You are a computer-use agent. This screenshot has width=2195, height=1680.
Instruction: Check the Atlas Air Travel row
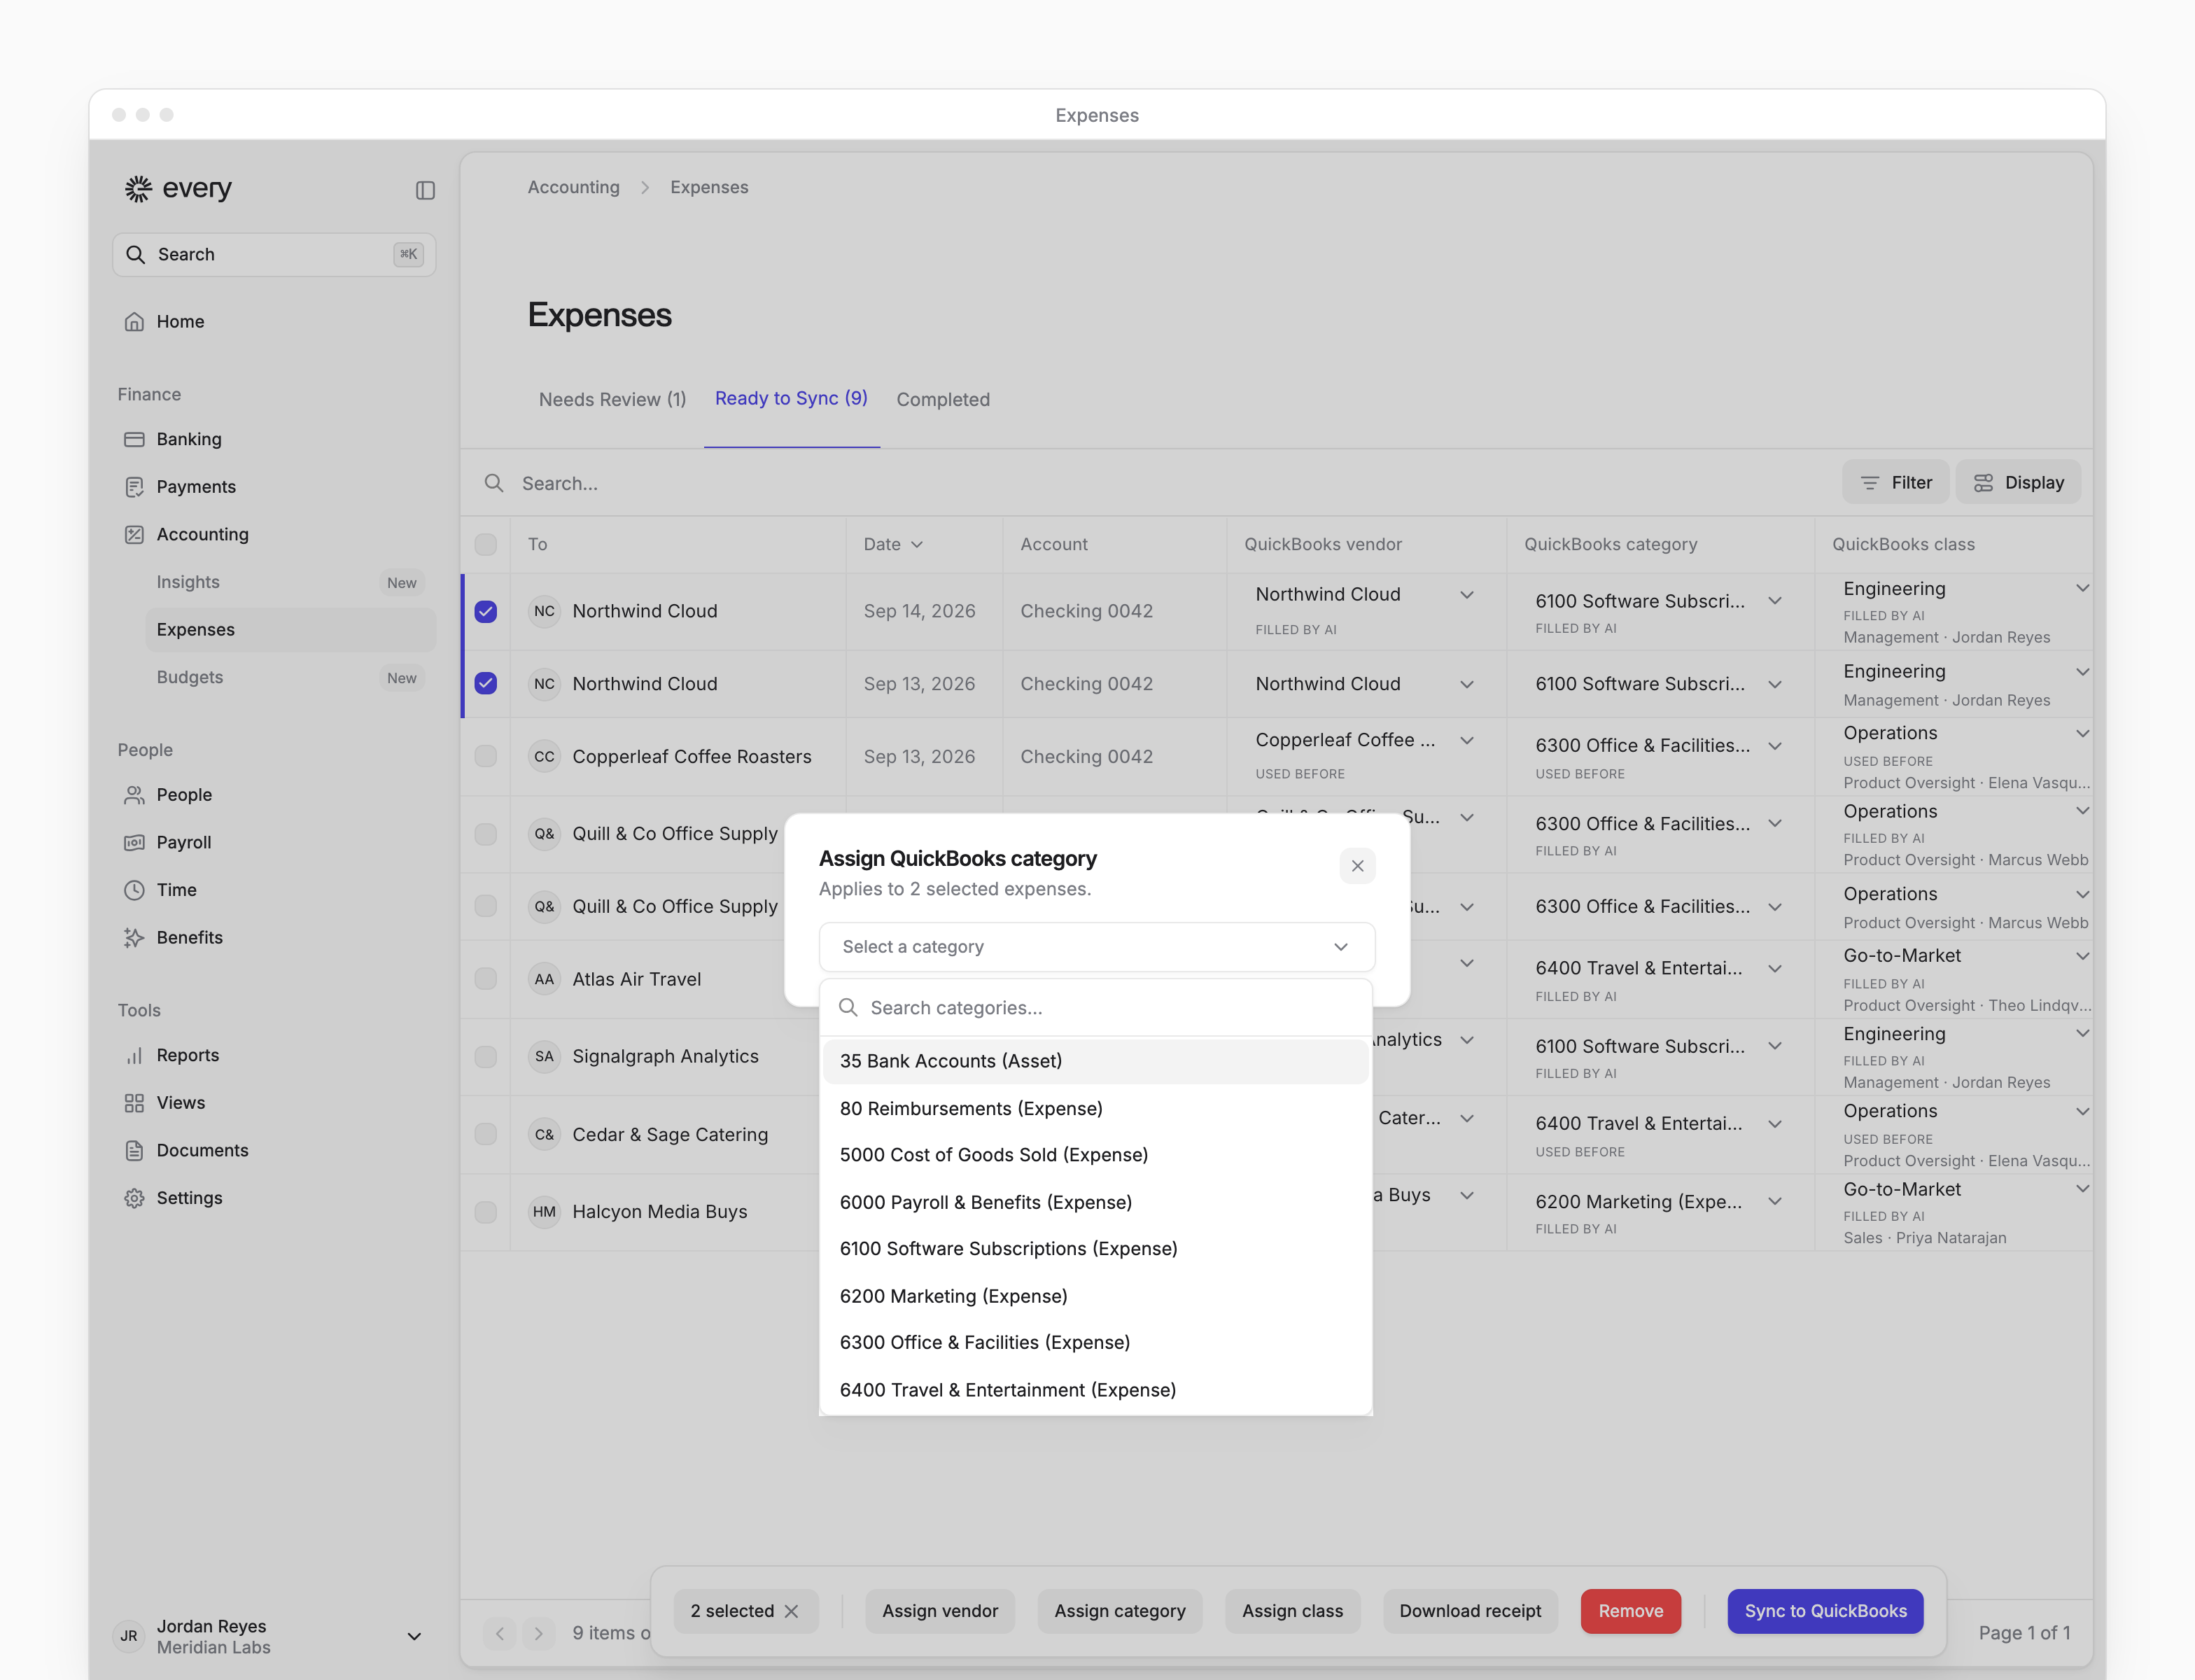pyautogui.click(x=485, y=979)
